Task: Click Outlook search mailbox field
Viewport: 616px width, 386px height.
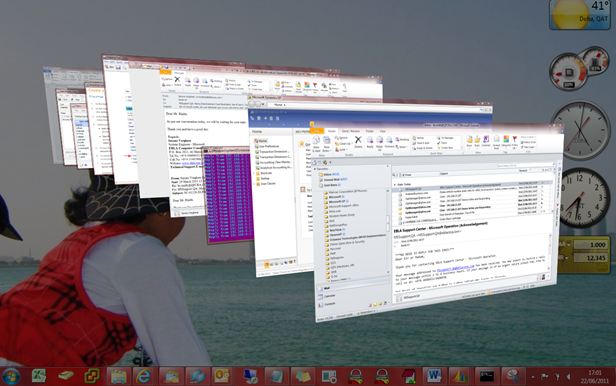Action: coord(524,166)
